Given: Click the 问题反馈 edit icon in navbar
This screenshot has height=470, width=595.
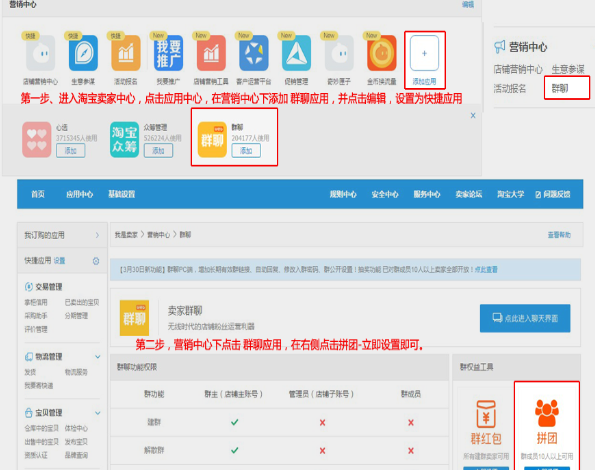Looking at the screenshot, I should click(x=538, y=195).
